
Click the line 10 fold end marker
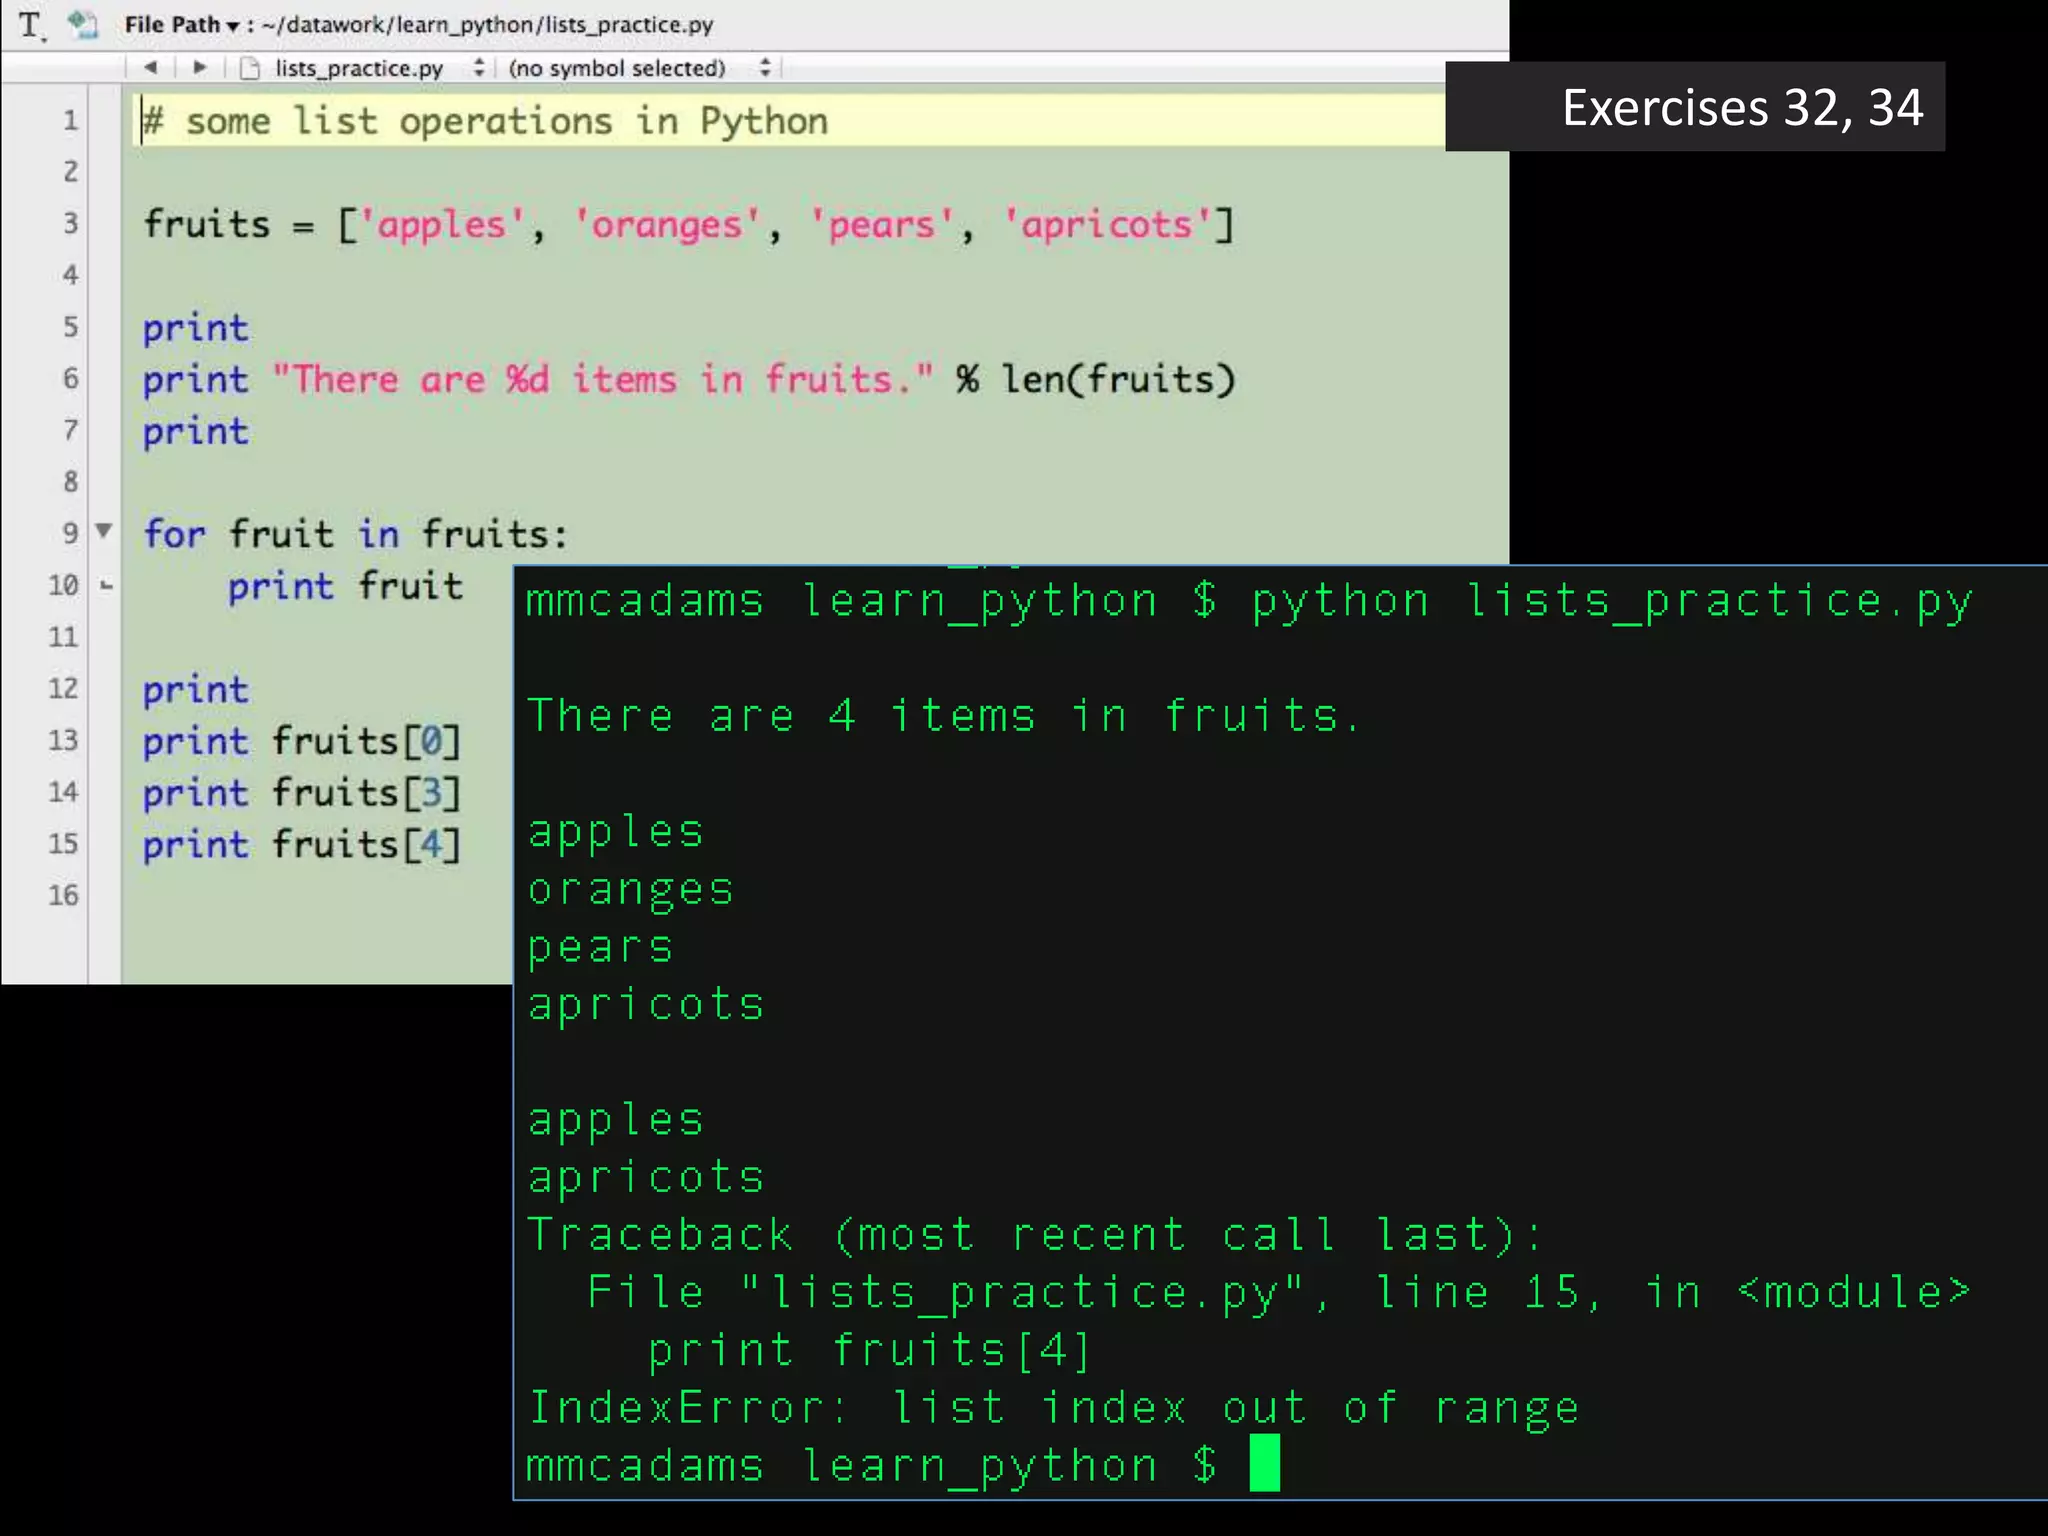pos(106,586)
